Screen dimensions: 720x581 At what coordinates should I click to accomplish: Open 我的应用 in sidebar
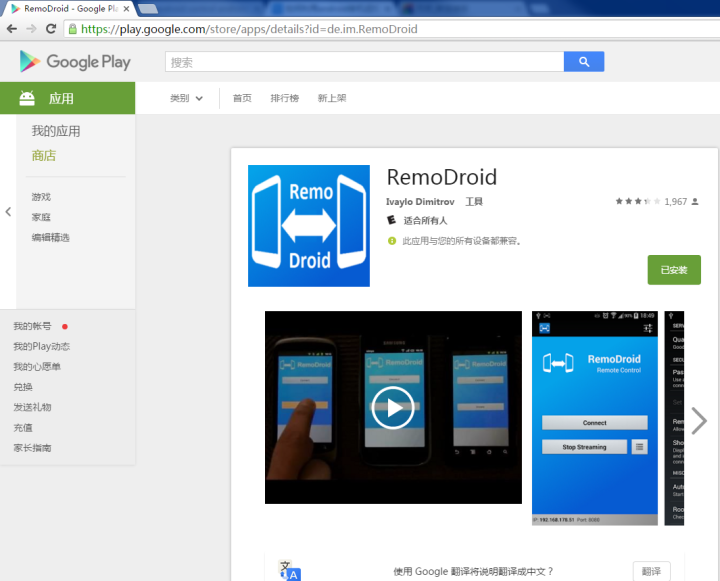56,131
